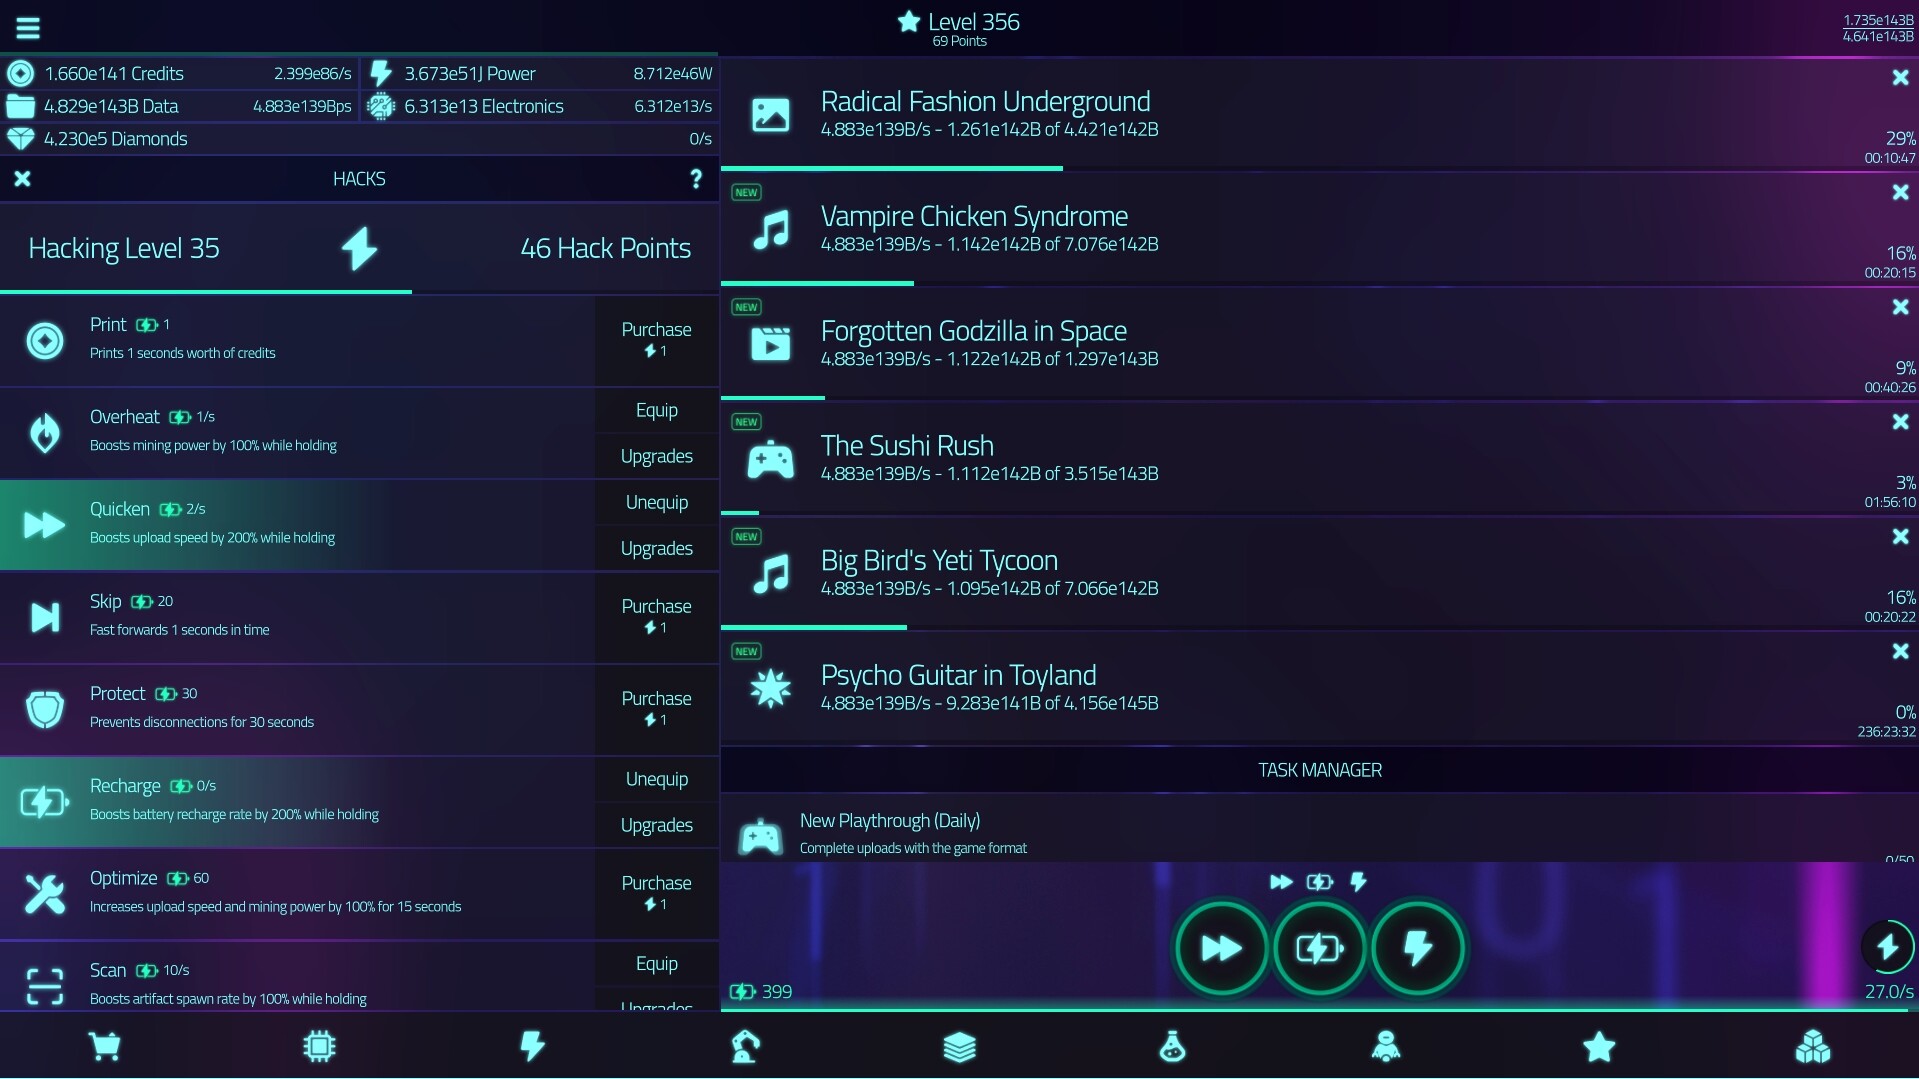Purchase the Skip hack

pyautogui.click(x=656, y=617)
